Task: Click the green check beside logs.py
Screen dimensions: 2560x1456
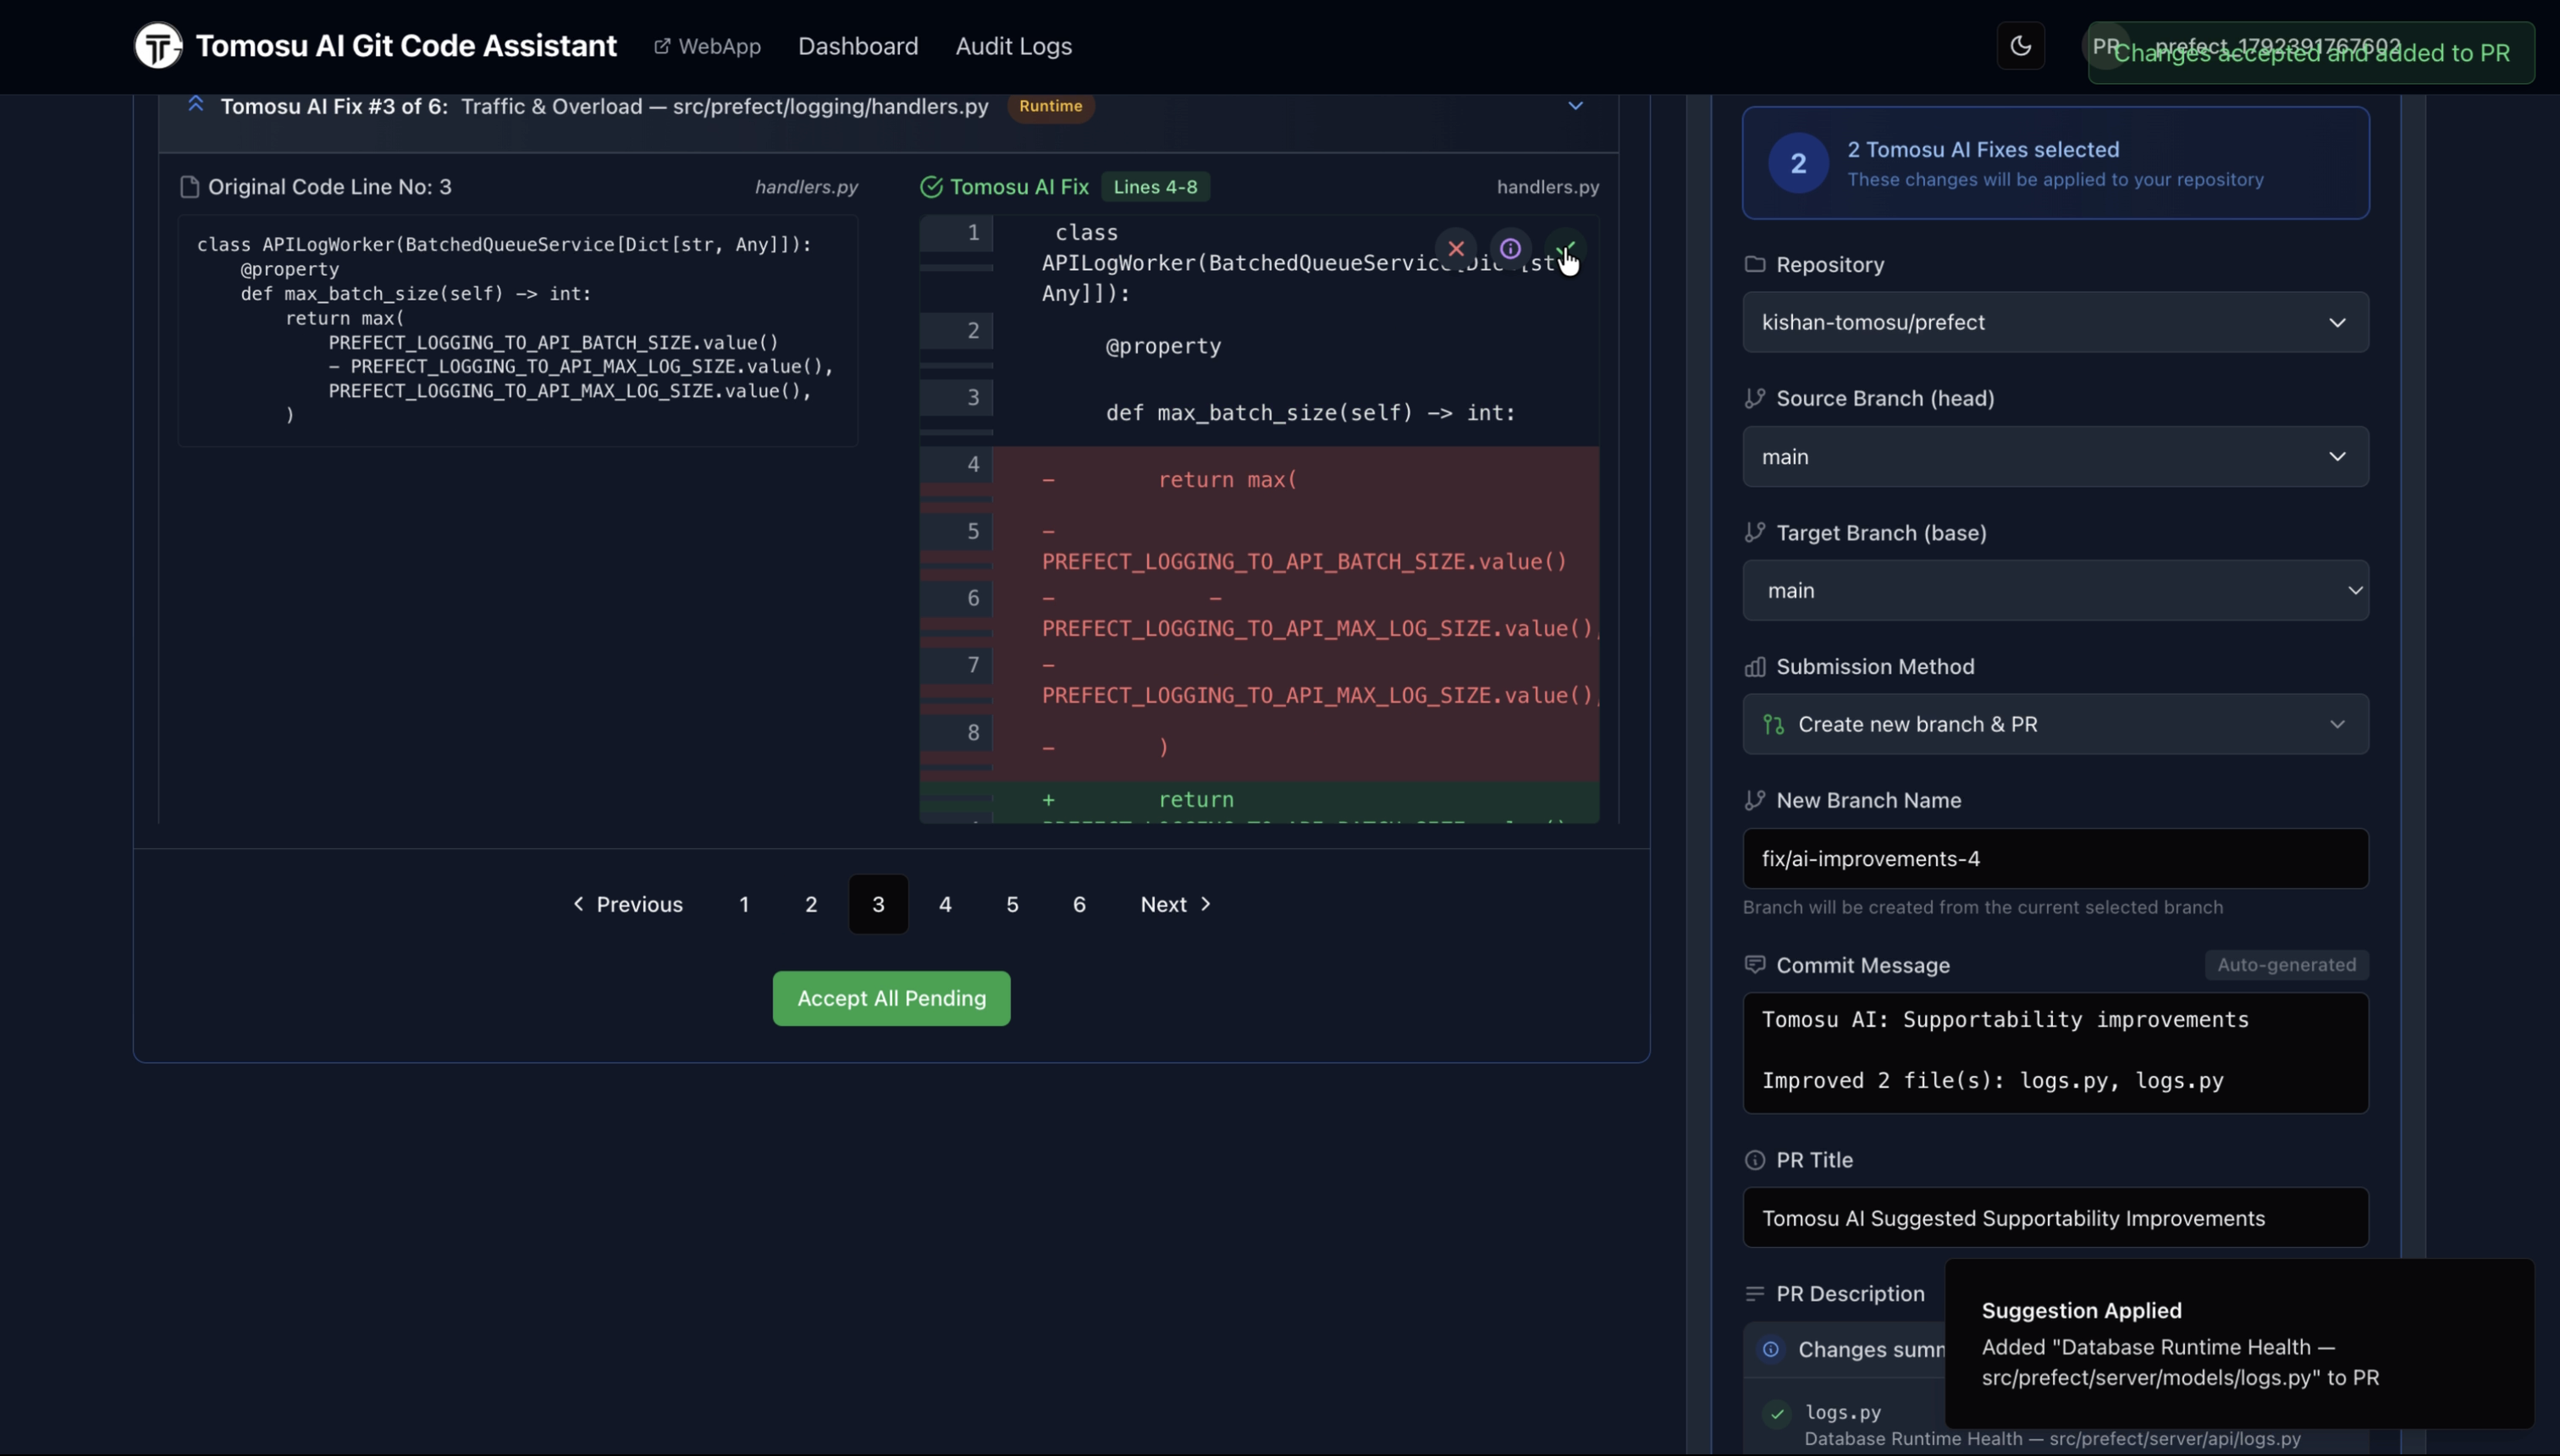Action: pyautogui.click(x=1777, y=1414)
